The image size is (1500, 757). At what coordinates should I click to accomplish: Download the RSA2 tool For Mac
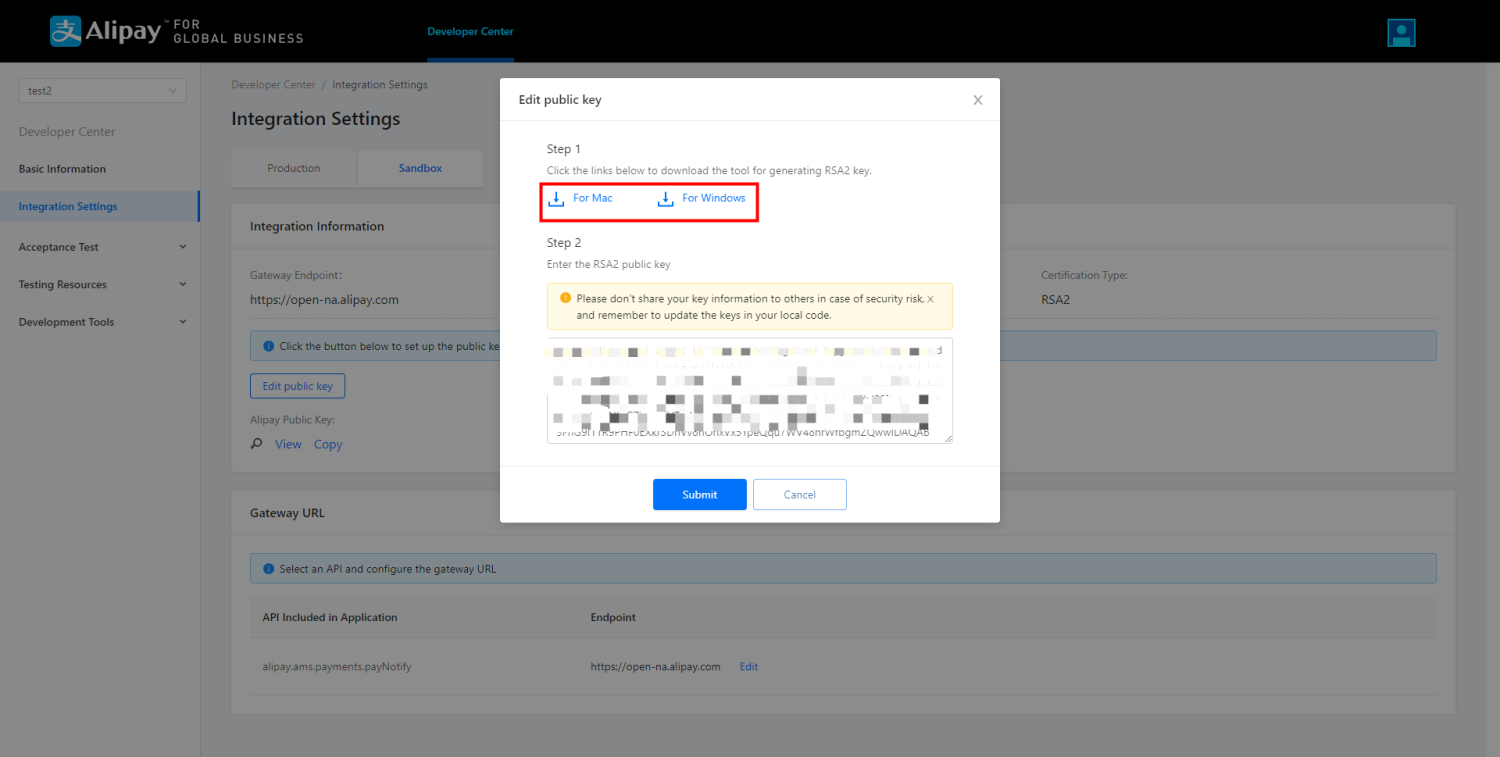592,198
